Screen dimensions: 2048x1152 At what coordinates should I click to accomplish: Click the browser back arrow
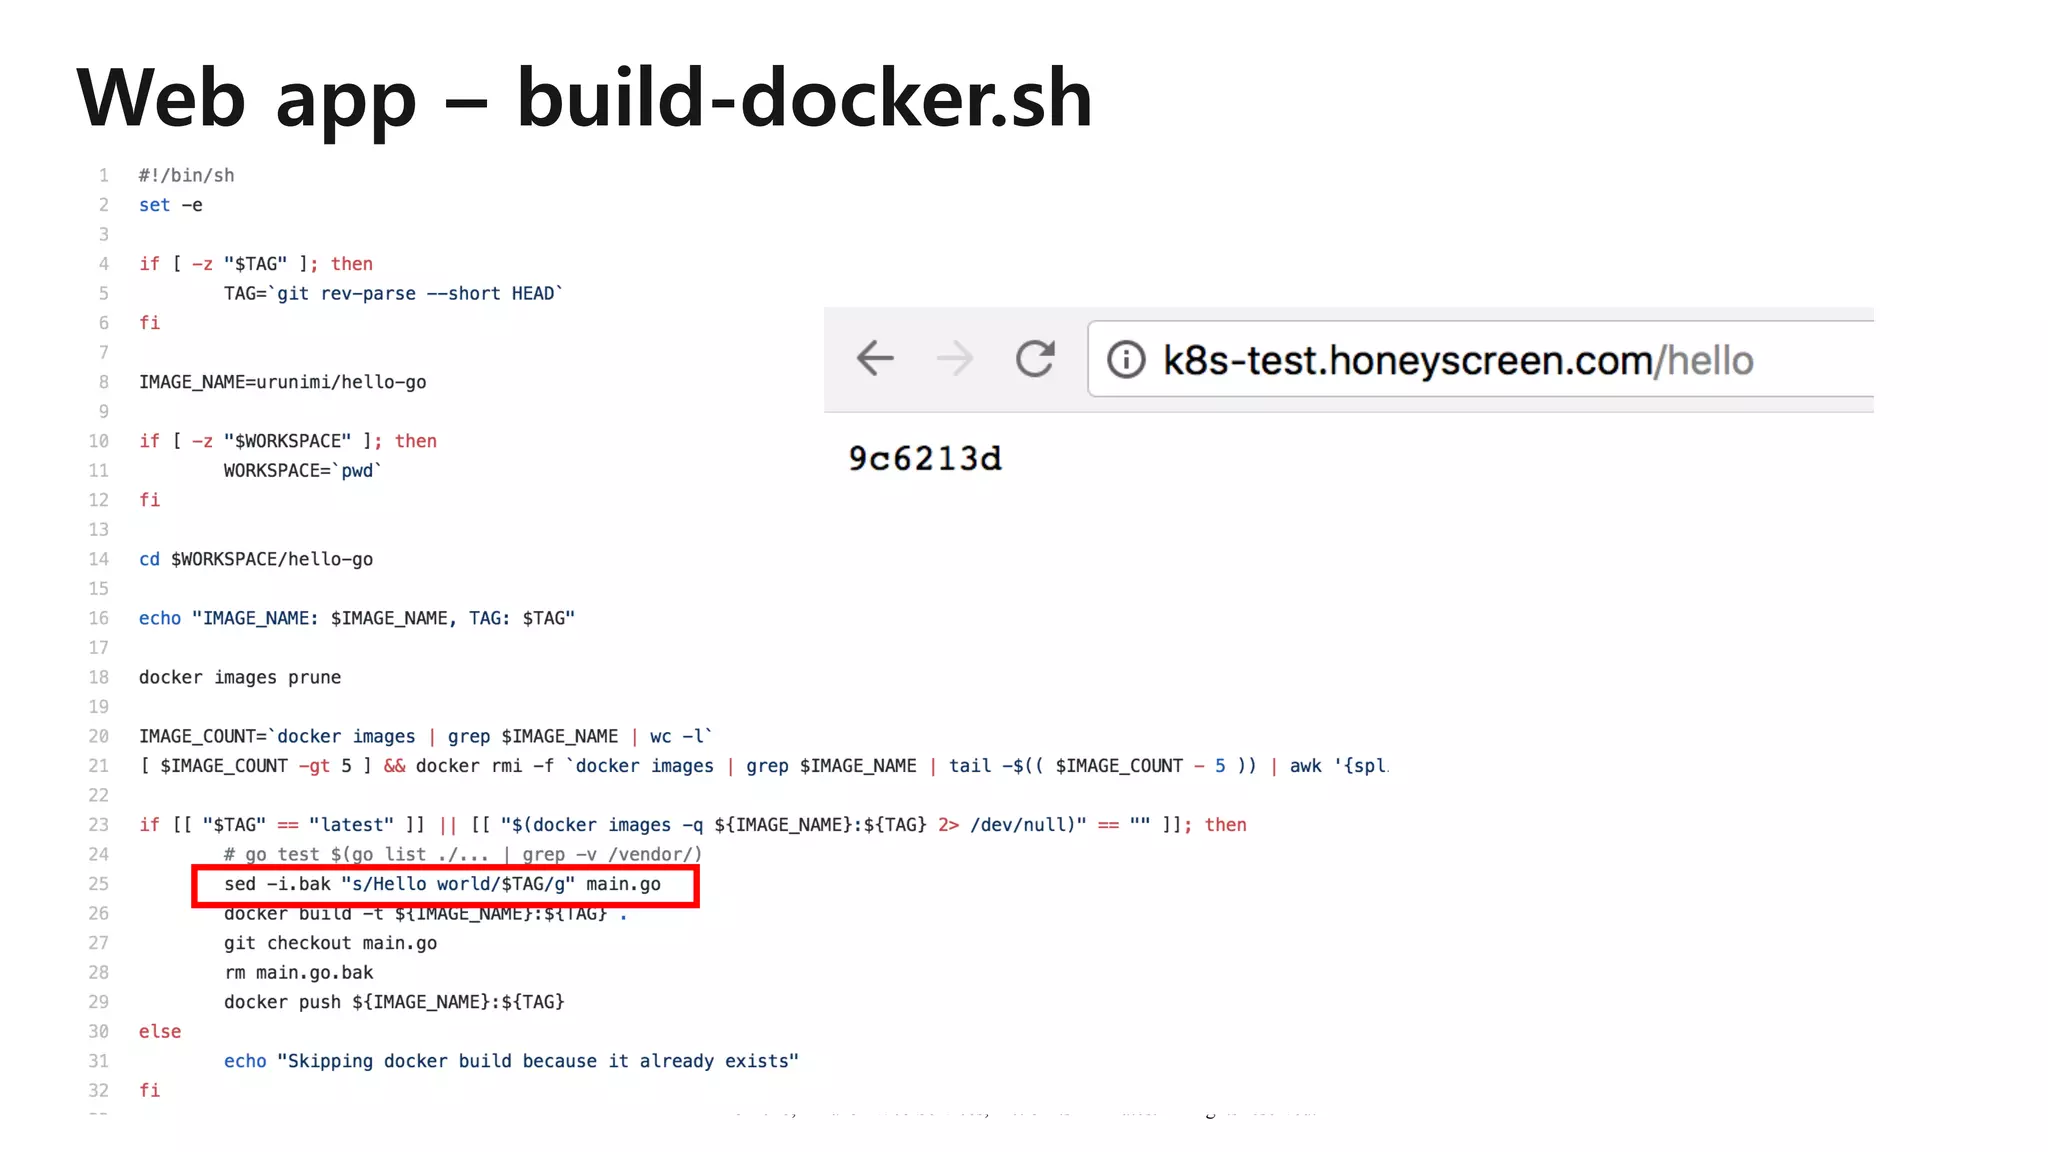click(x=875, y=358)
